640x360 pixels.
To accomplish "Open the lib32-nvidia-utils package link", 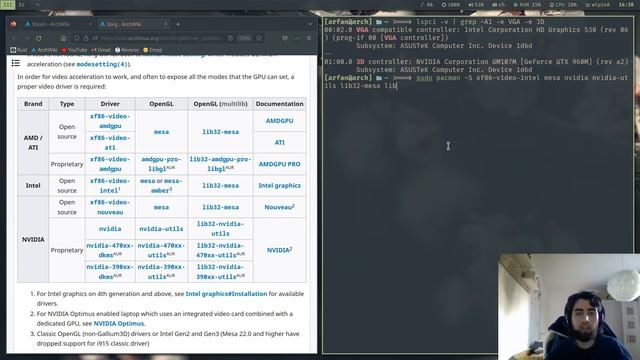I will [x=220, y=229].
